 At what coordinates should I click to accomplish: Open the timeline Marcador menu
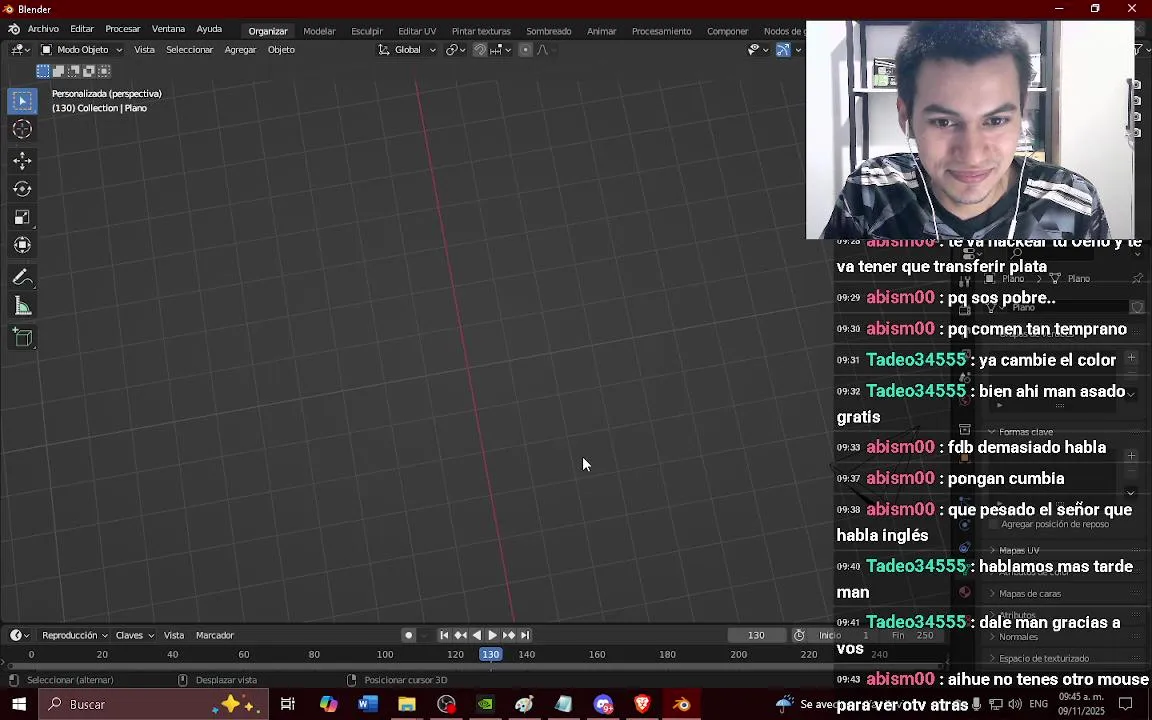(x=215, y=636)
